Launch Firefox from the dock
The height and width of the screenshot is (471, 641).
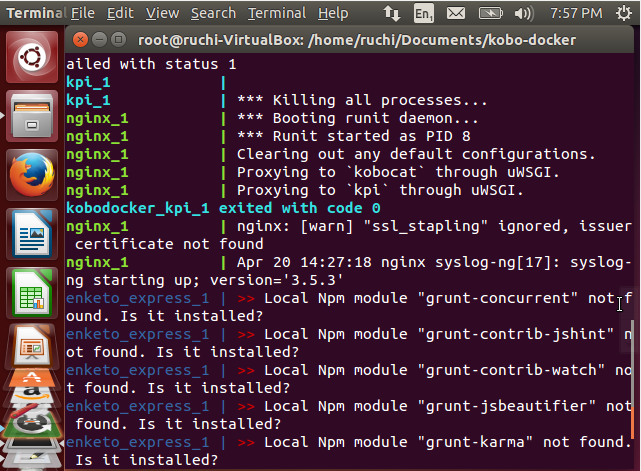(x=32, y=175)
